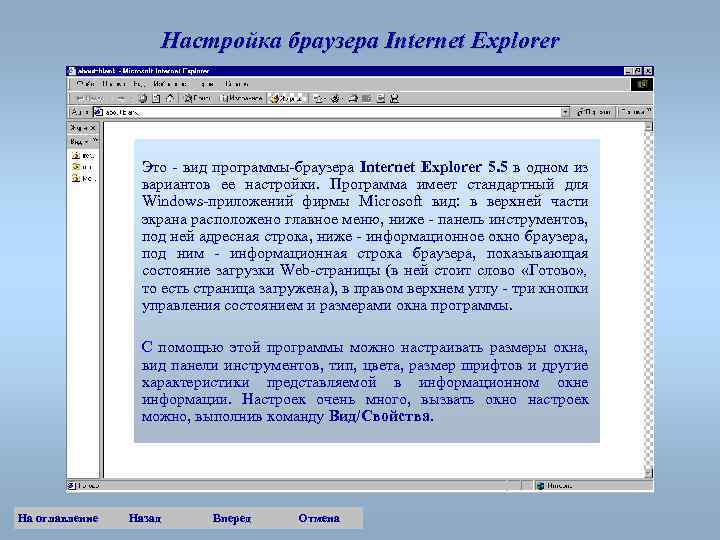Click the scroll-up arrow of the page scrollbar
The height and width of the screenshot is (540, 720).
pos(648,127)
